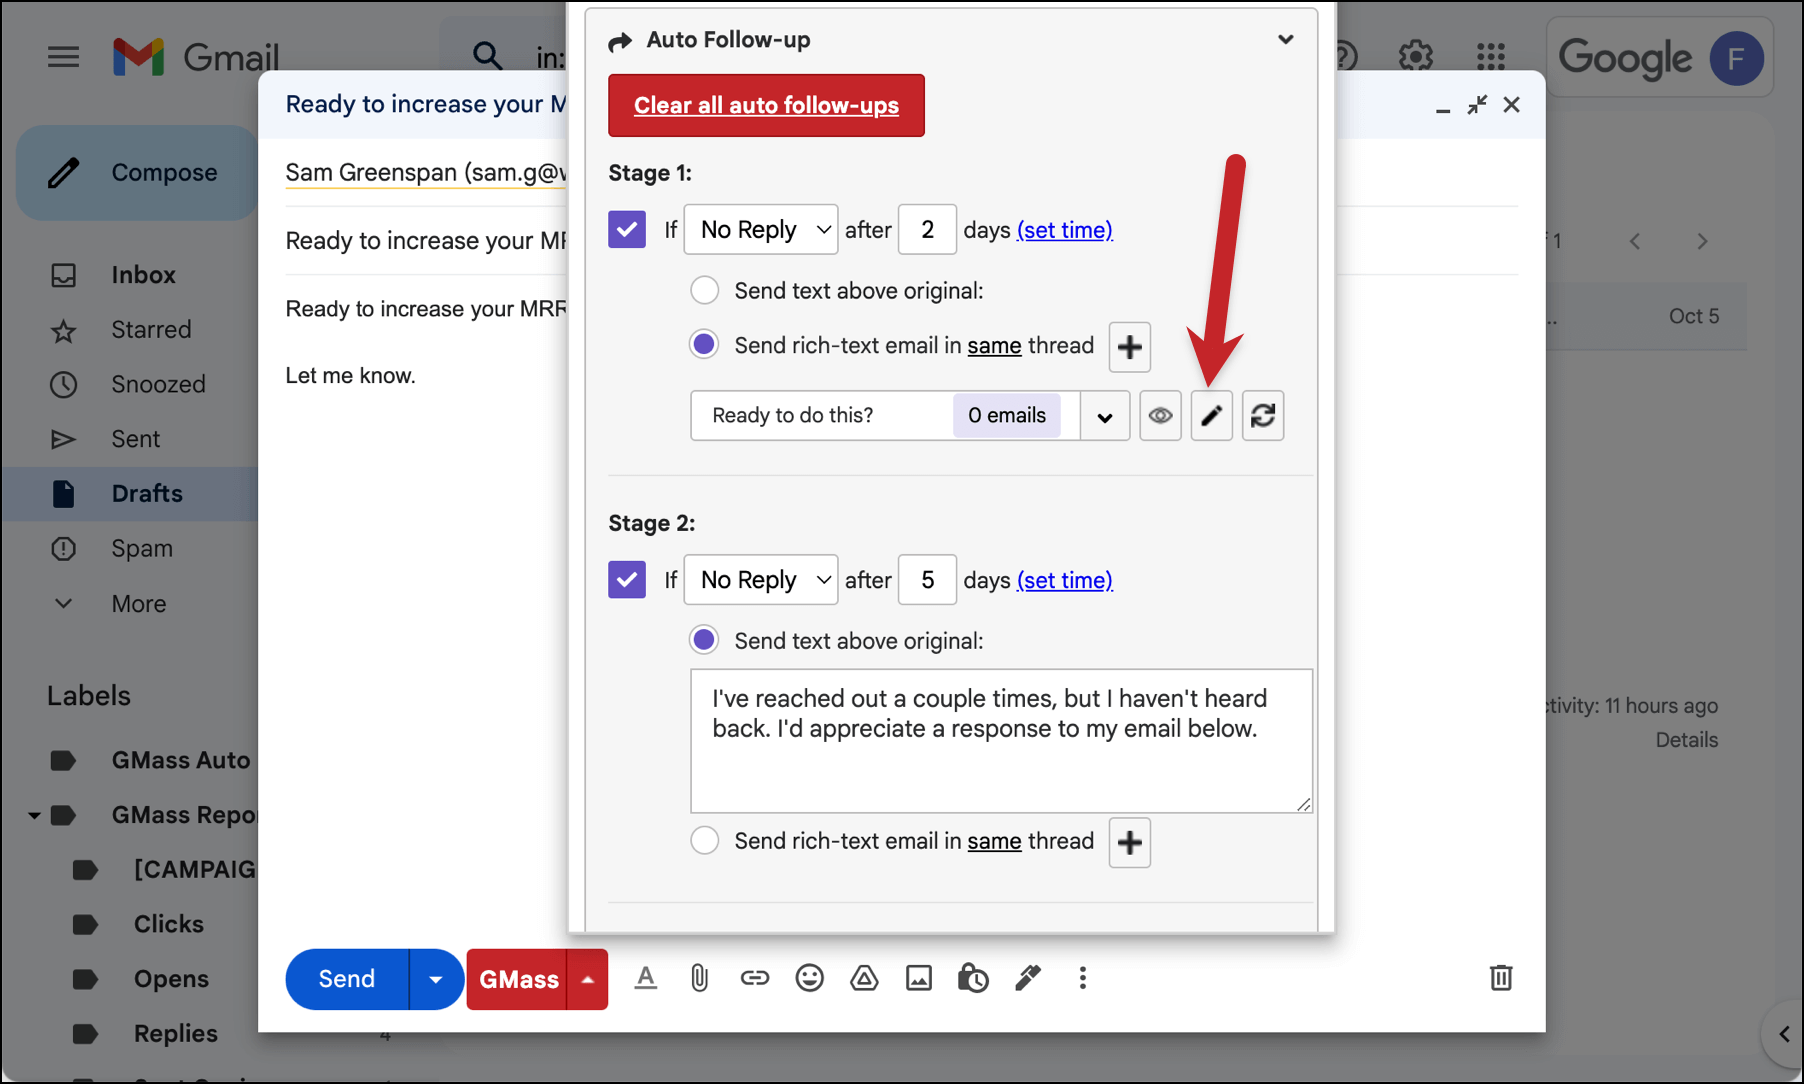Select the 'Ready to do this?' template field

pos(885,416)
